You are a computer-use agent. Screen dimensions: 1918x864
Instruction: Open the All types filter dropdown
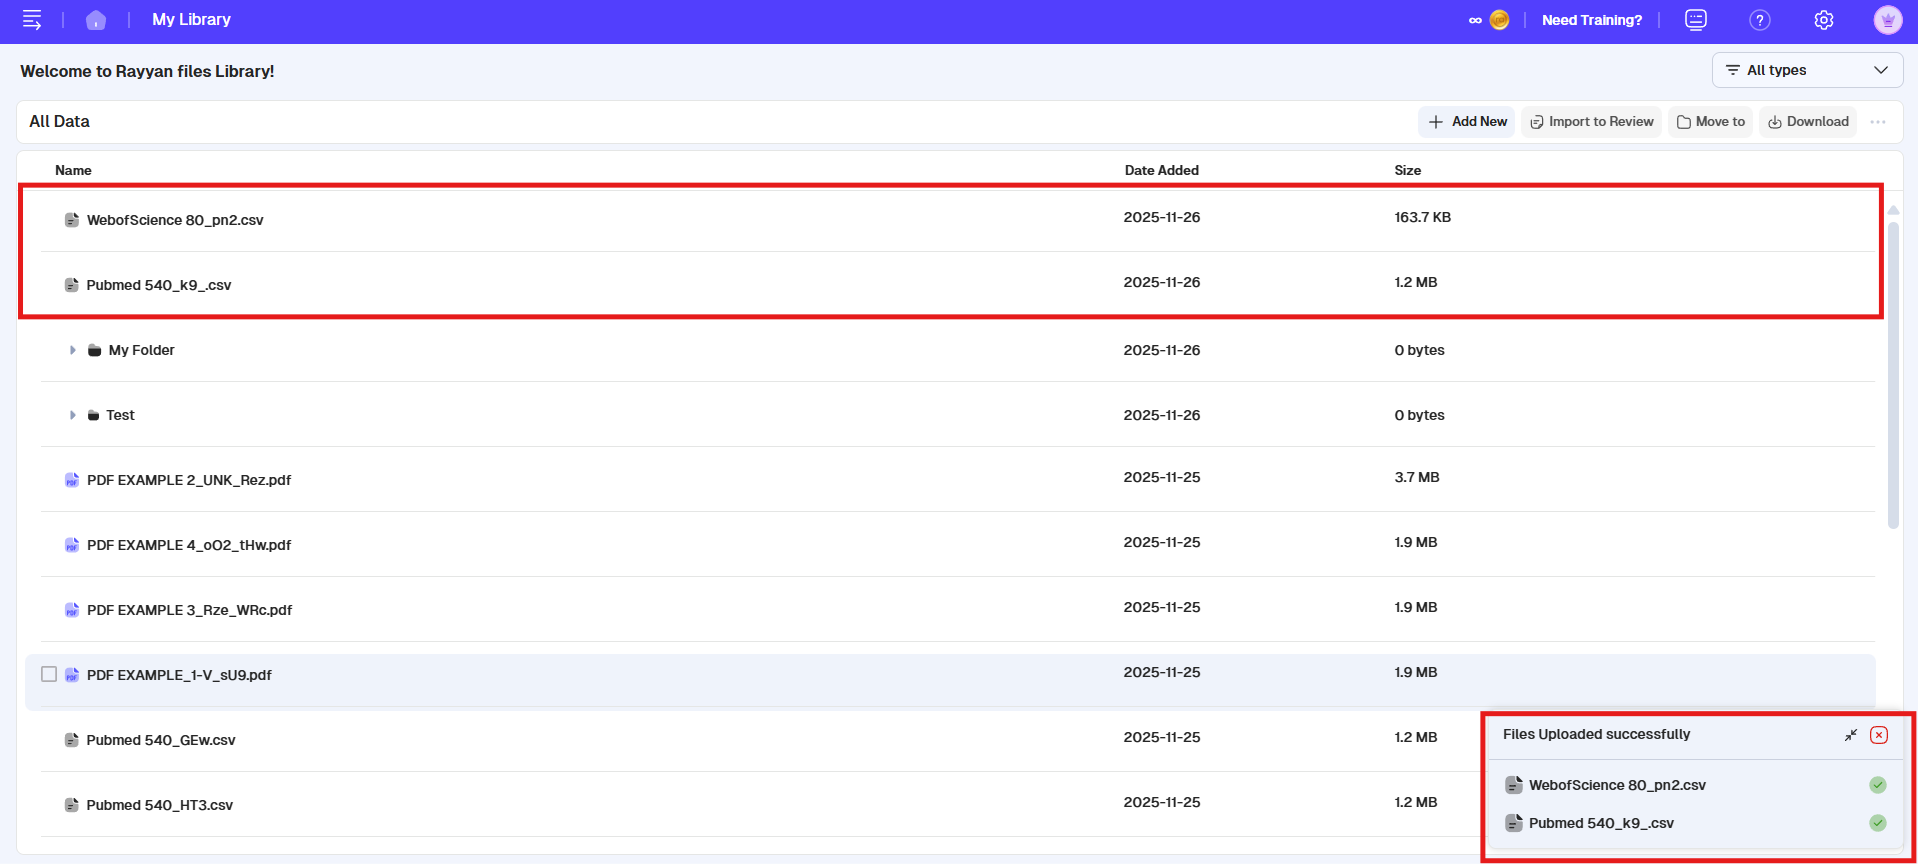click(x=1807, y=70)
